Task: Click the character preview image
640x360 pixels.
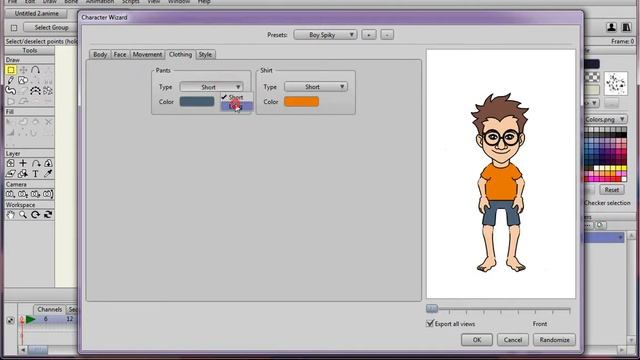Action: 501,174
